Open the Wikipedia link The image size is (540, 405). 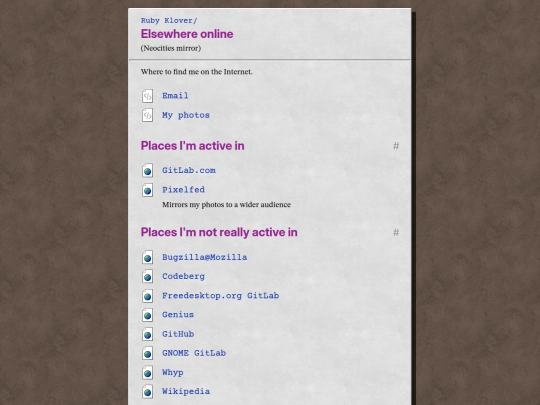[x=186, y=391]
